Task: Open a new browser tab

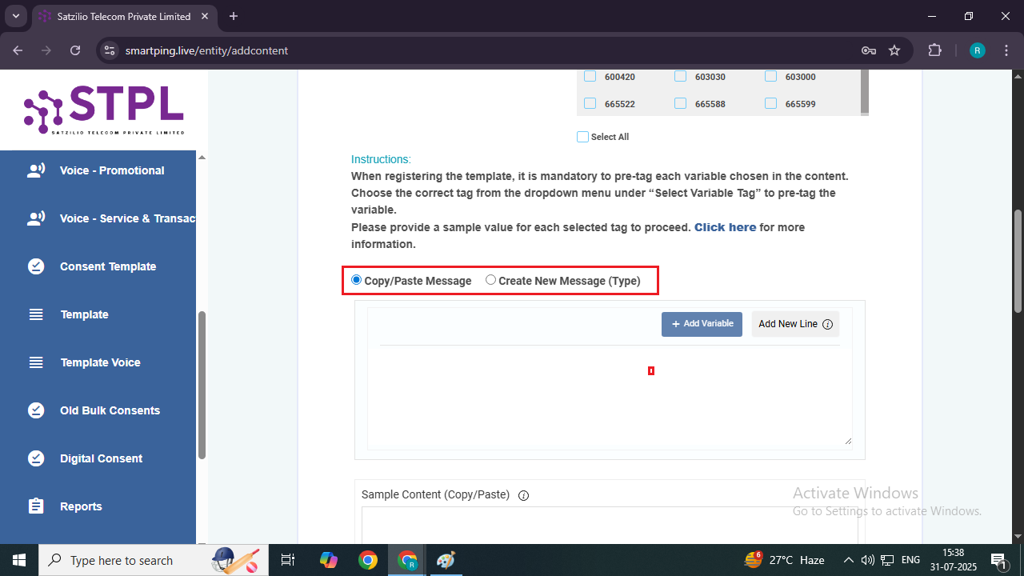Action: point(233,16)
